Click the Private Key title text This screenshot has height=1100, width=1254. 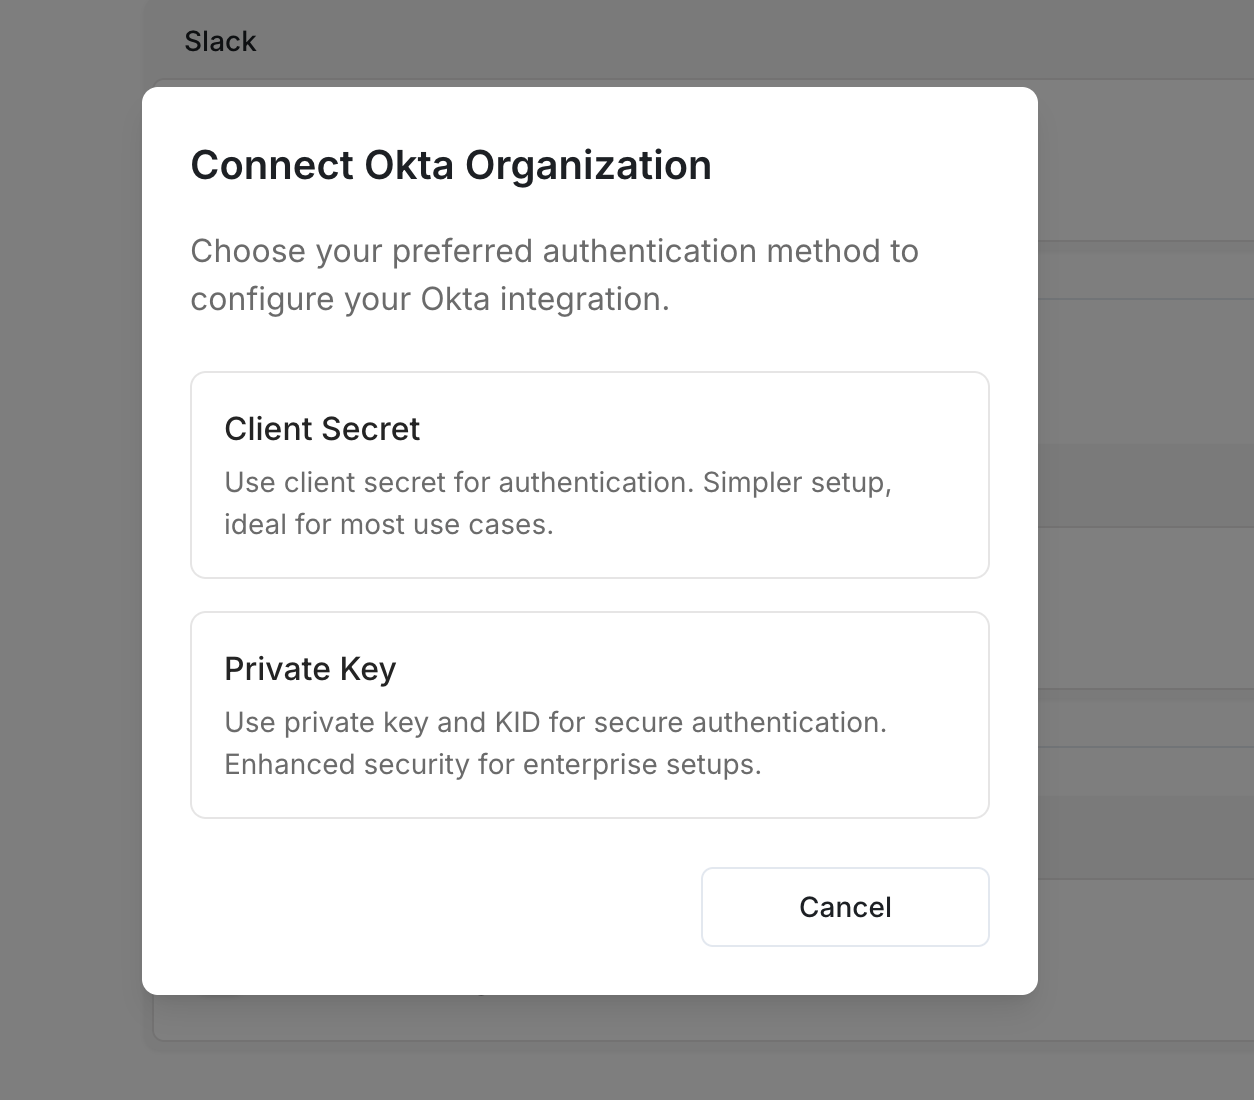click(310, 669)
